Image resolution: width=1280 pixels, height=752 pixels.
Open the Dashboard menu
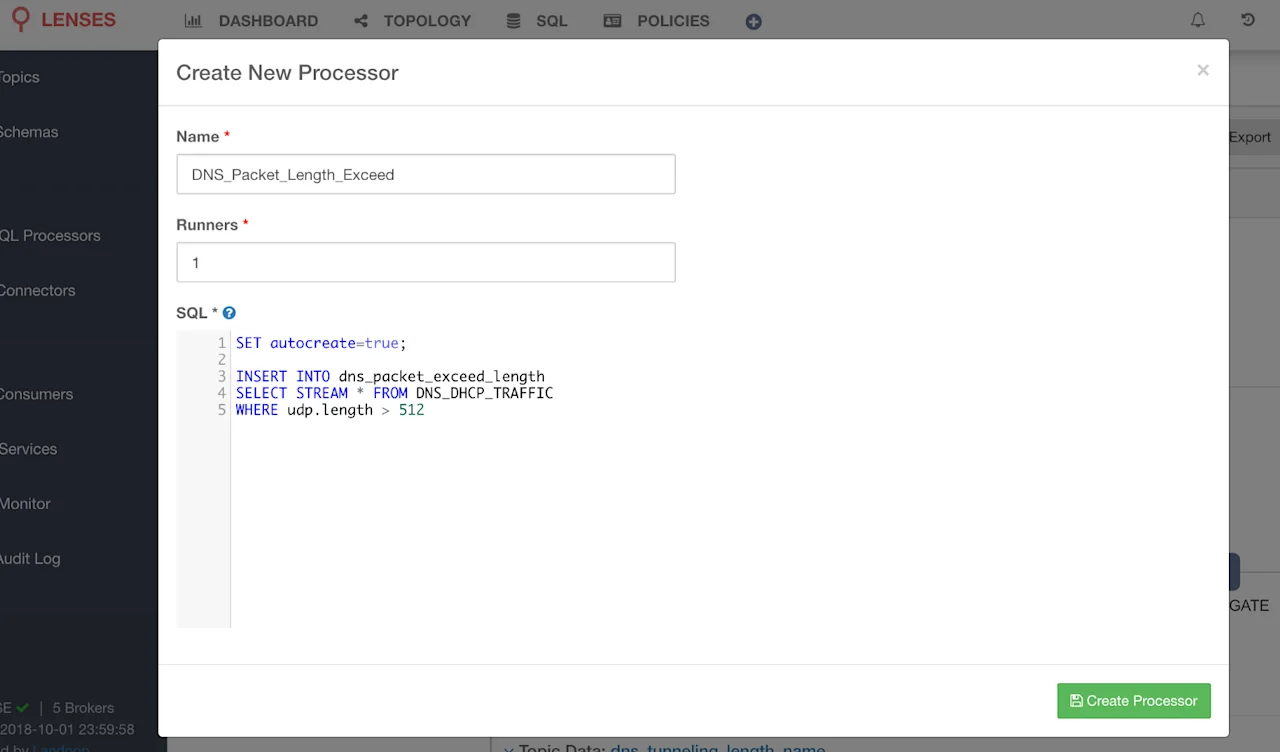(x=251, y=21)
